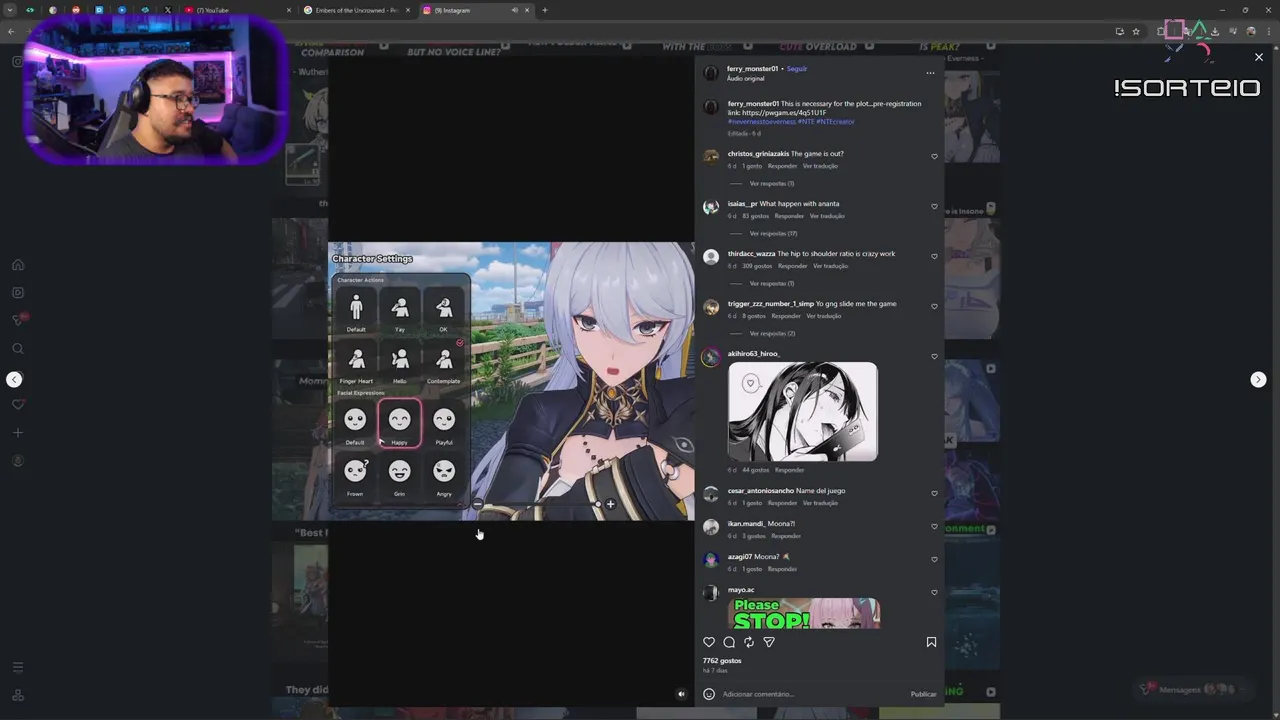Close the Instagram post overlay with X
Image resolution: width=1280 pixels, height=720 pixels.
(1259, 57)
